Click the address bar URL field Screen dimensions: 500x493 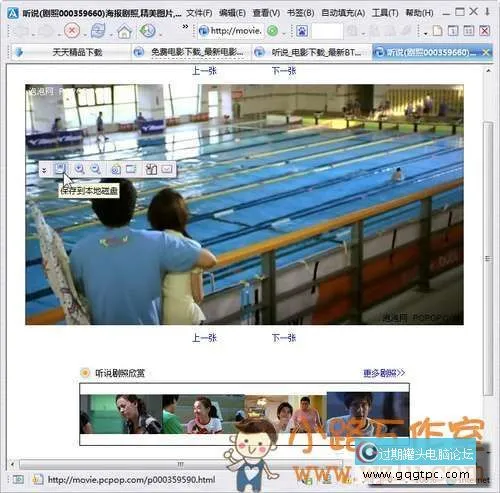[230, 31]
